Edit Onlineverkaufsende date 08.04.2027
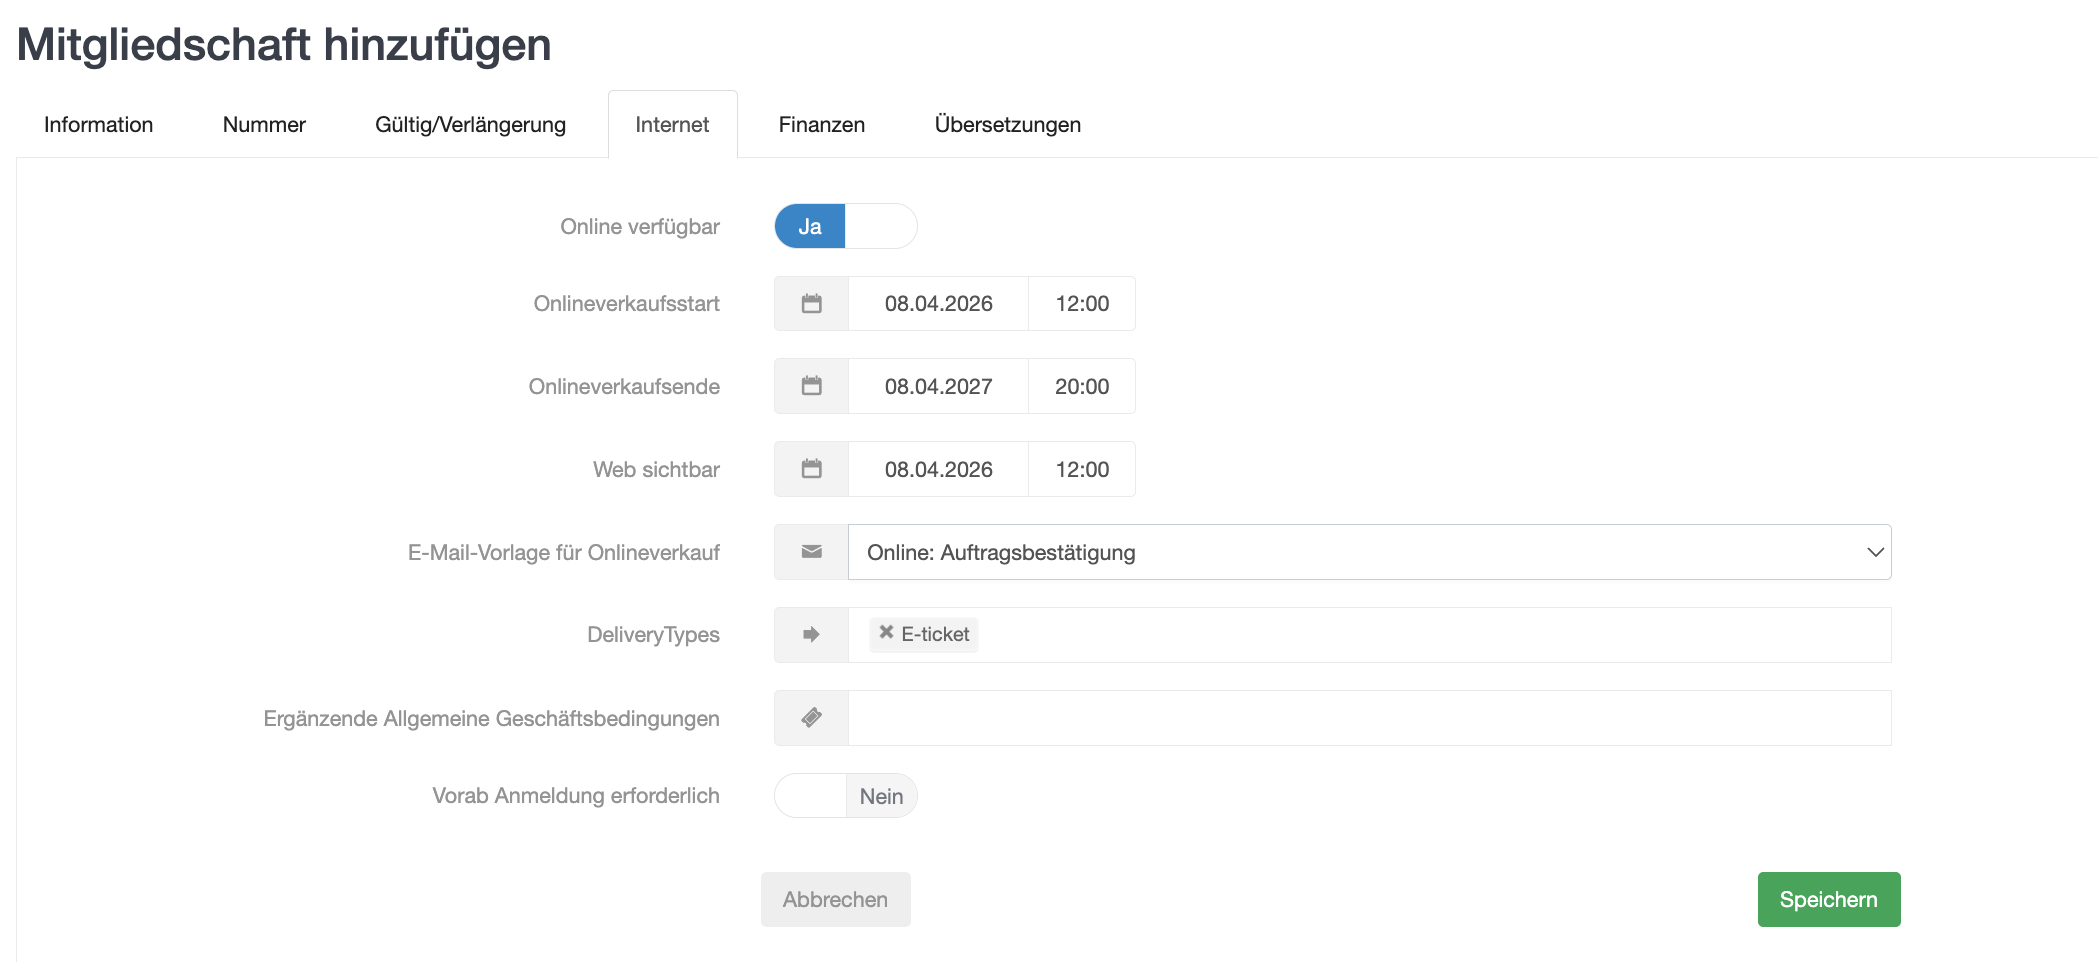 pos(938,386)
